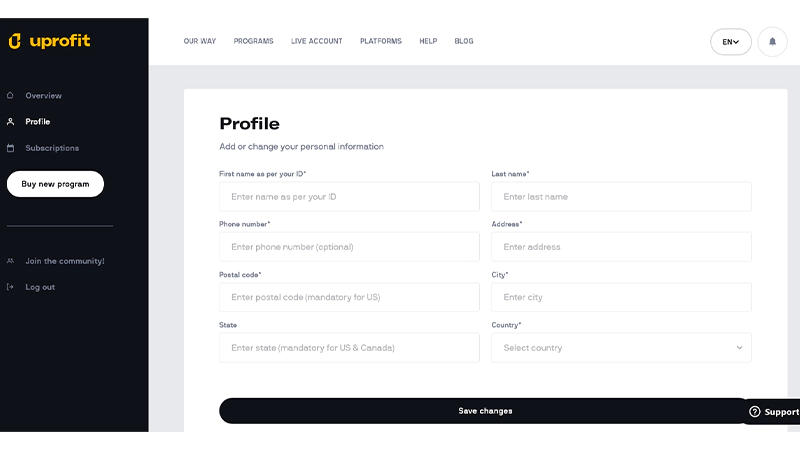Click into the Phone number field

click(x=349, y=247)
